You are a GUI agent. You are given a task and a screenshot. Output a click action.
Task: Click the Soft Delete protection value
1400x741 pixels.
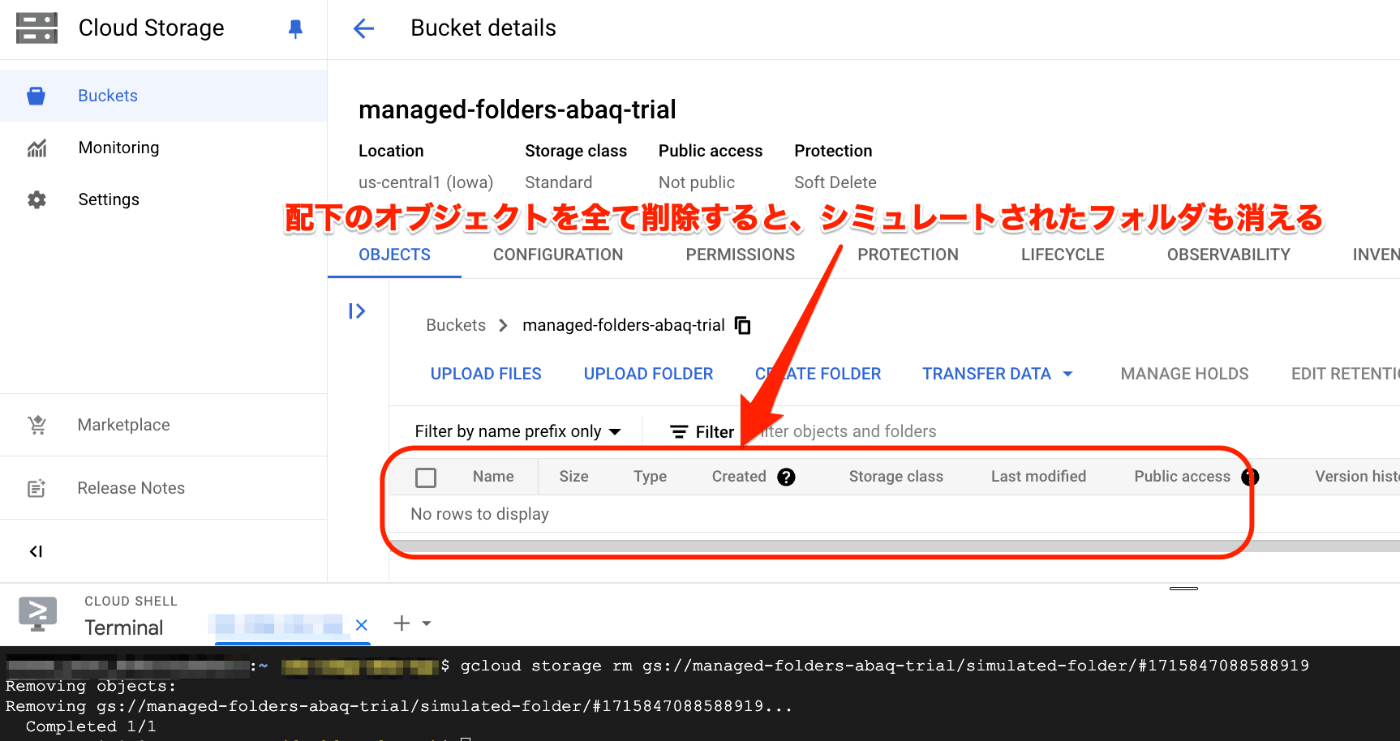tap(835, 183)
